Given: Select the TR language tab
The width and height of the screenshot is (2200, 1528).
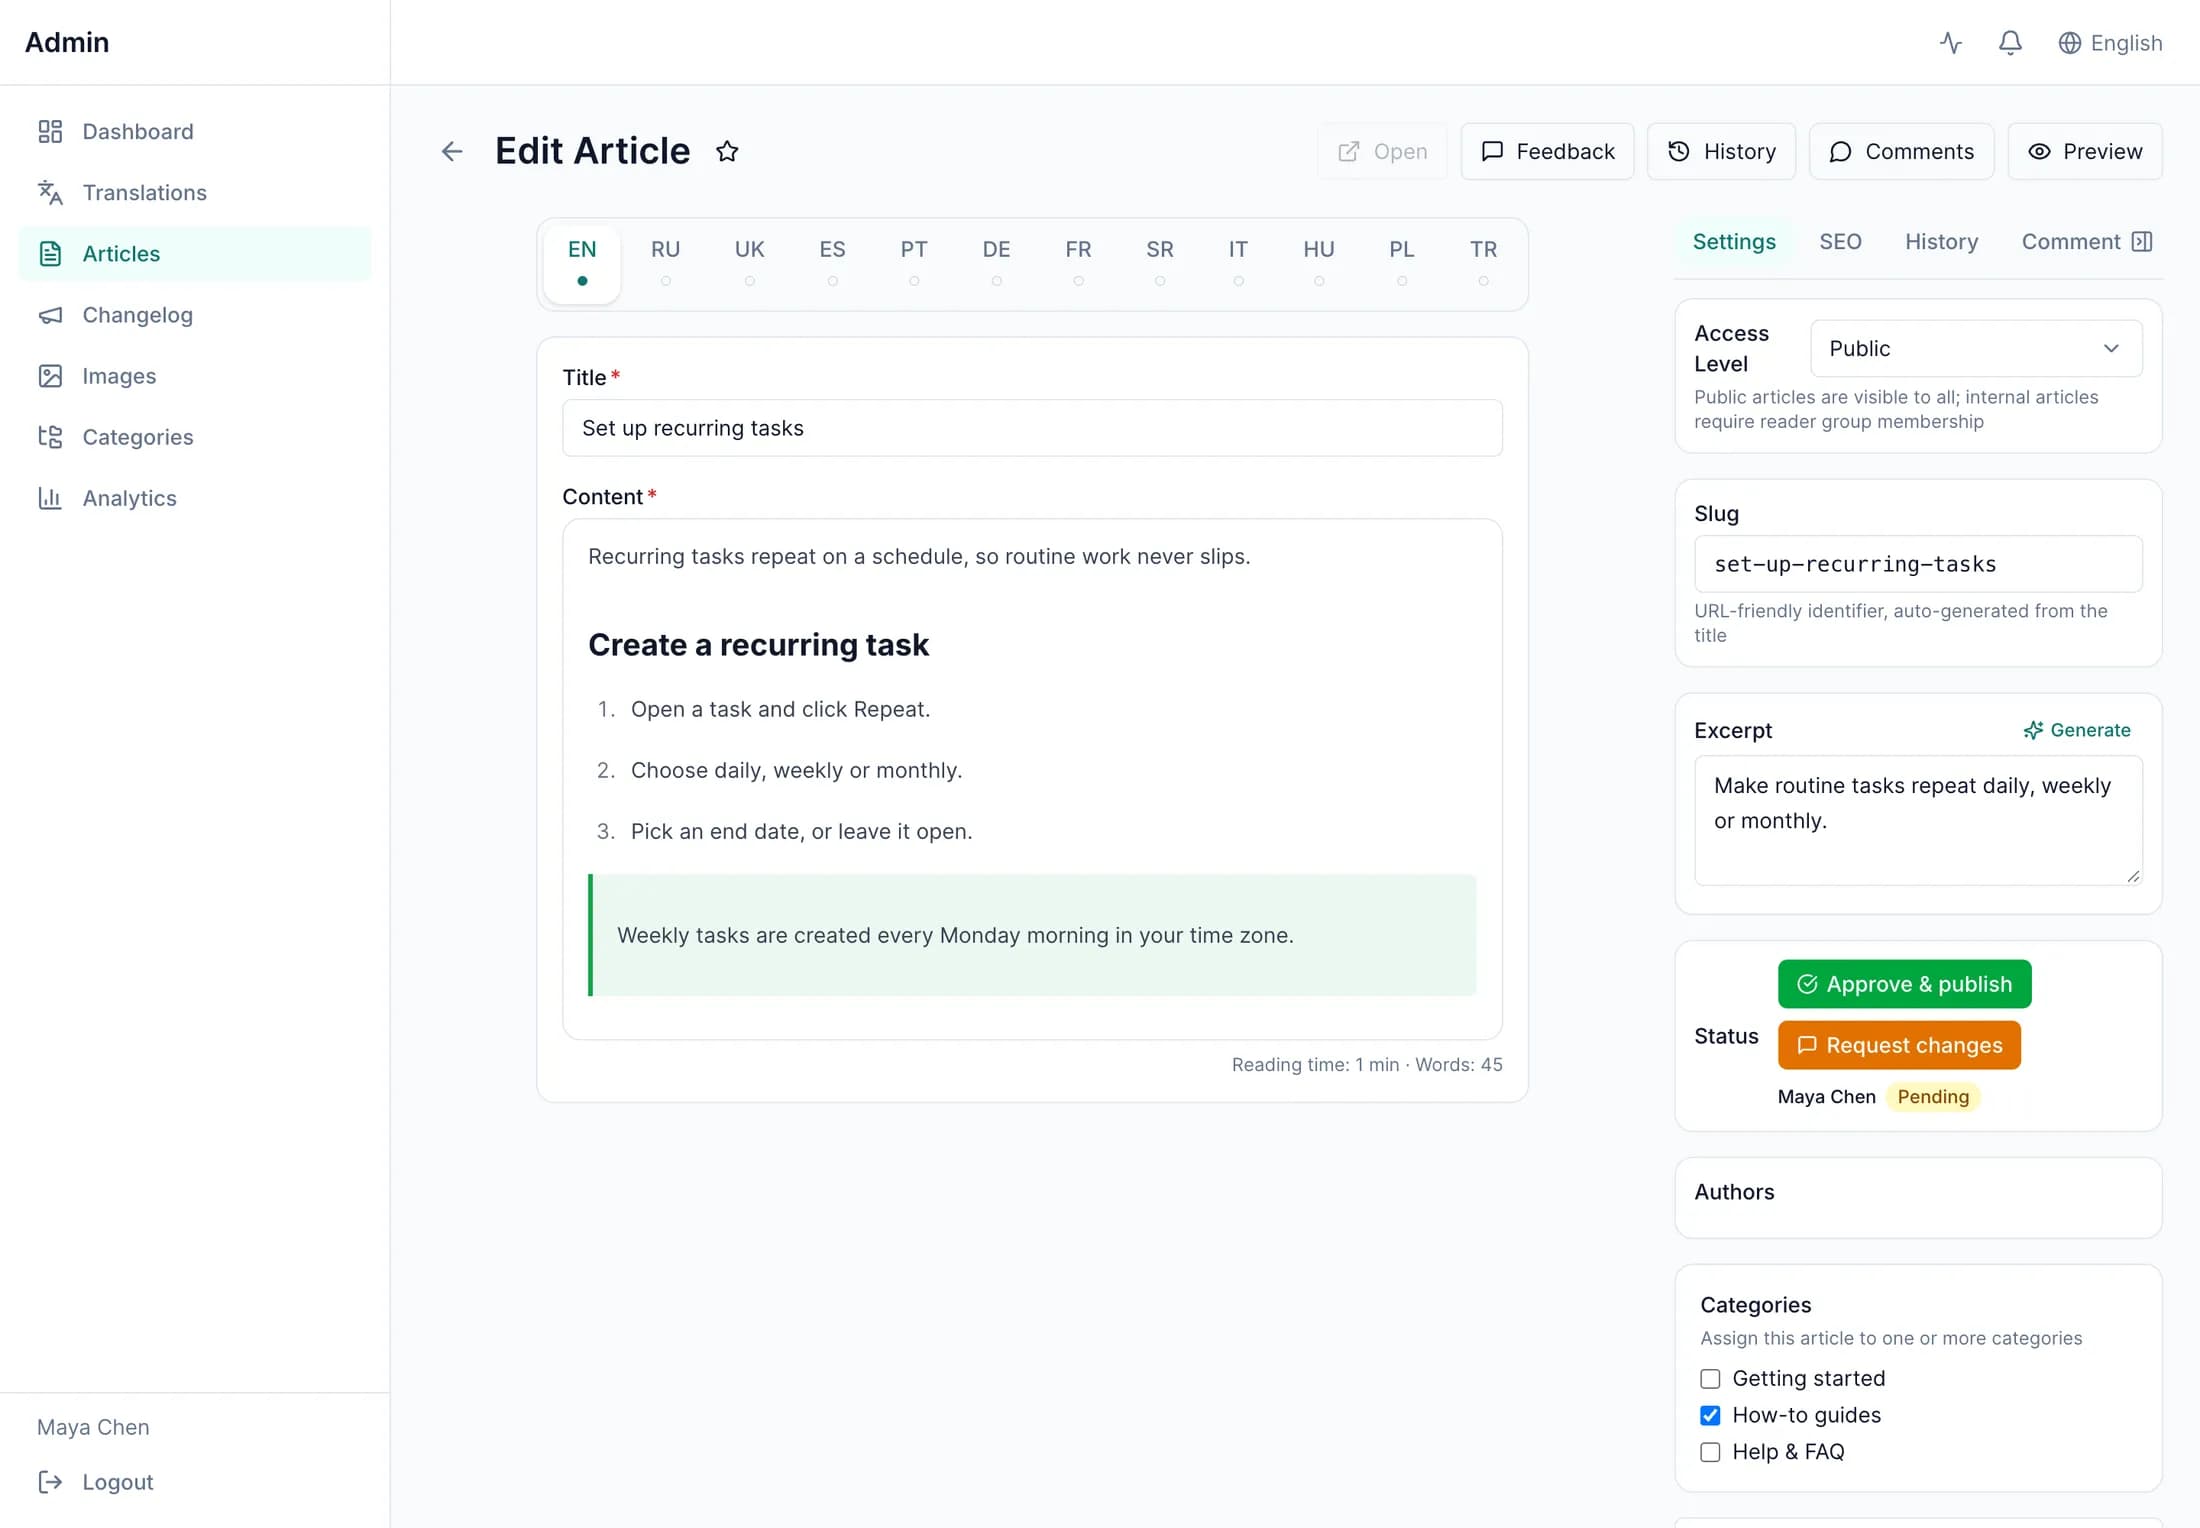Looking at the screenshot, I should [1483, 263].
